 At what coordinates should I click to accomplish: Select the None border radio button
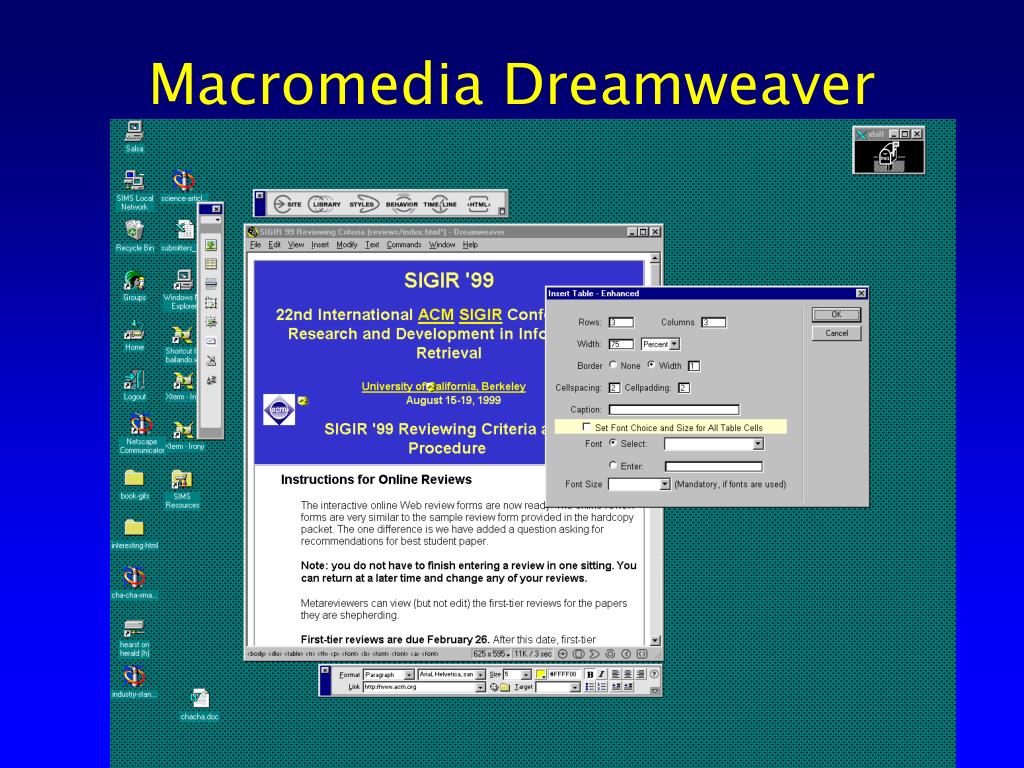tap(613, 365)
